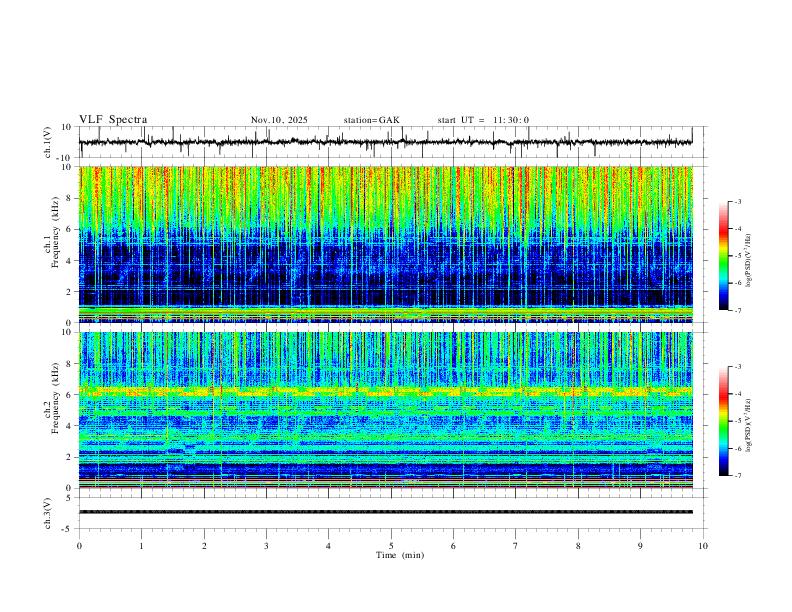Viewport: 792px width, 612px height.
Task: Click the ch.1 voltage waveform trace
Action: tap(385, 142)
